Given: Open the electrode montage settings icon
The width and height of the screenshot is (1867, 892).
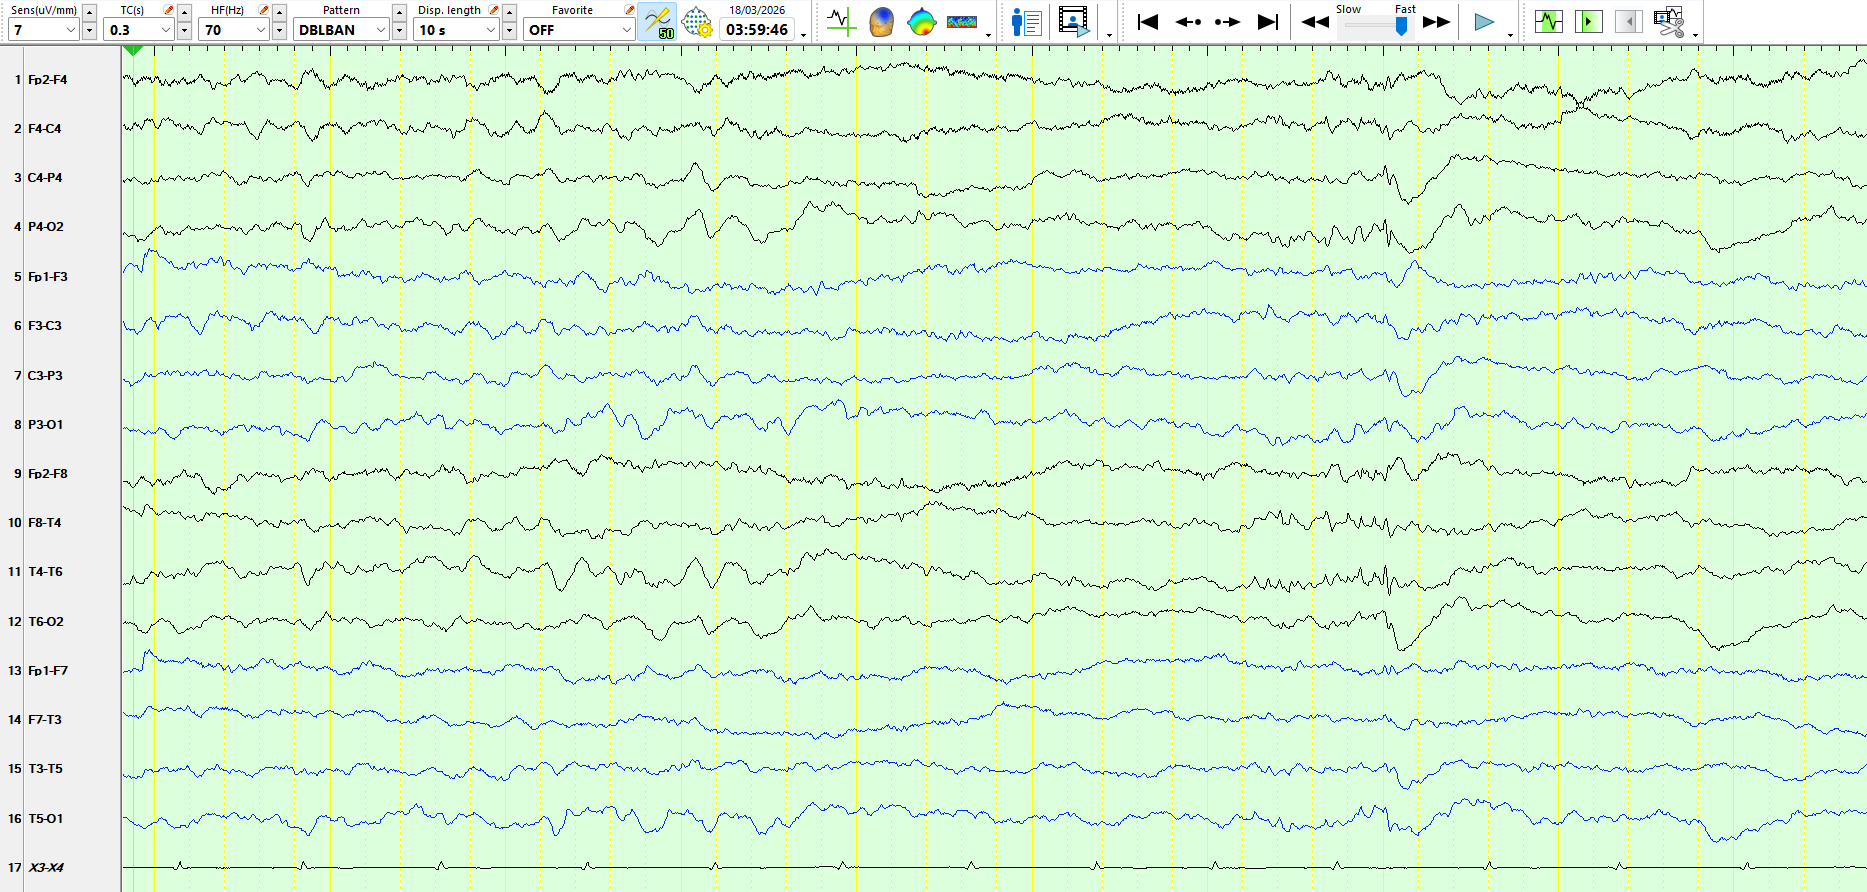Looking at the screenshot, I should tap(697, 22).
